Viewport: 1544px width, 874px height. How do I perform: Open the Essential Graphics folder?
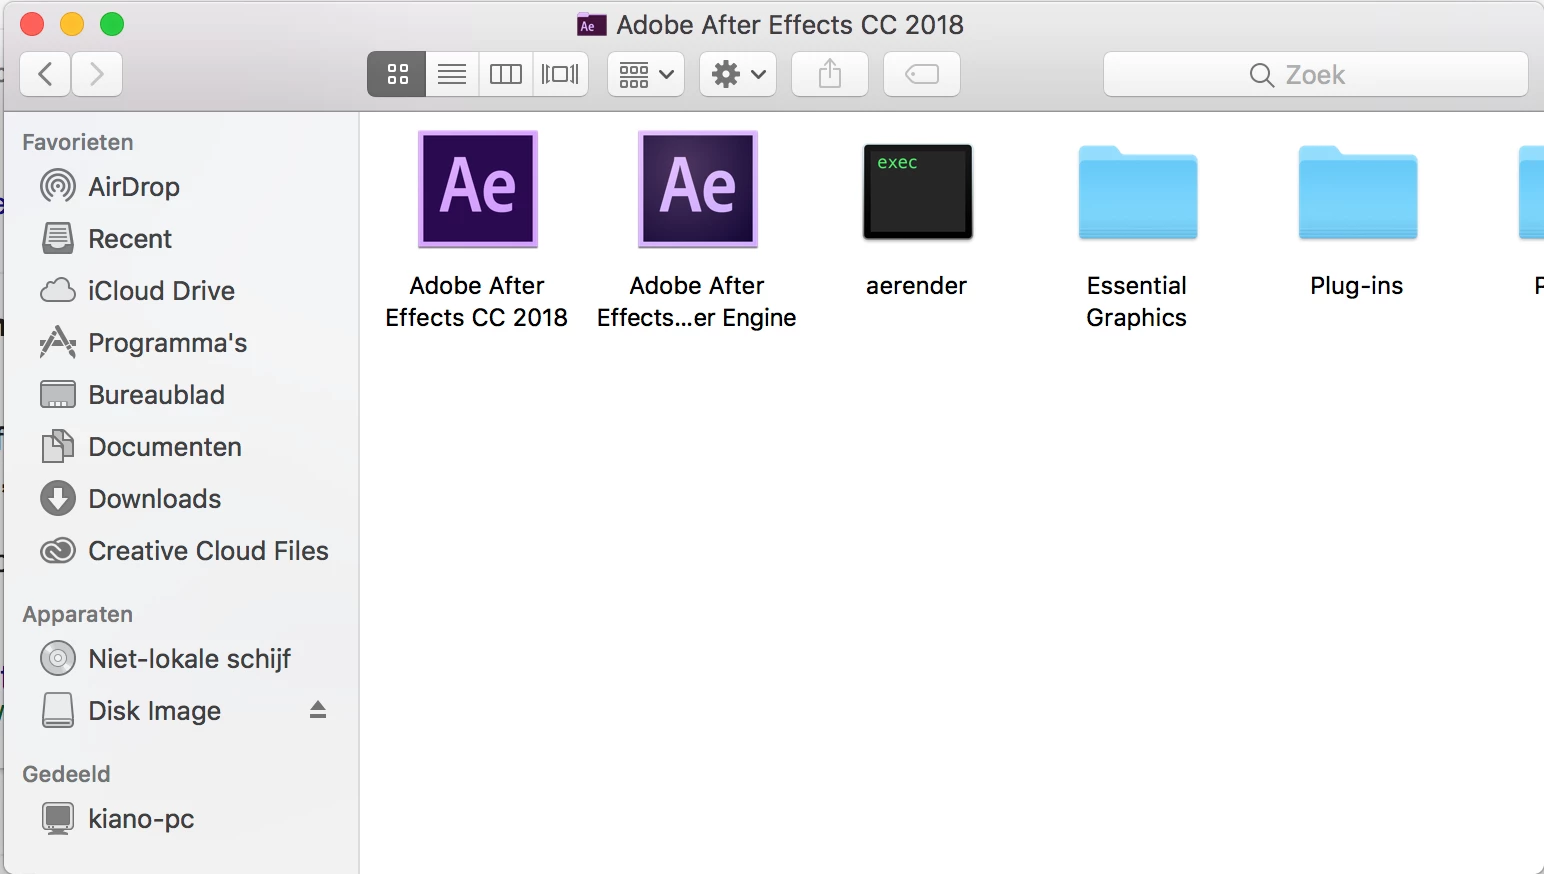[x=1138, y=192]
